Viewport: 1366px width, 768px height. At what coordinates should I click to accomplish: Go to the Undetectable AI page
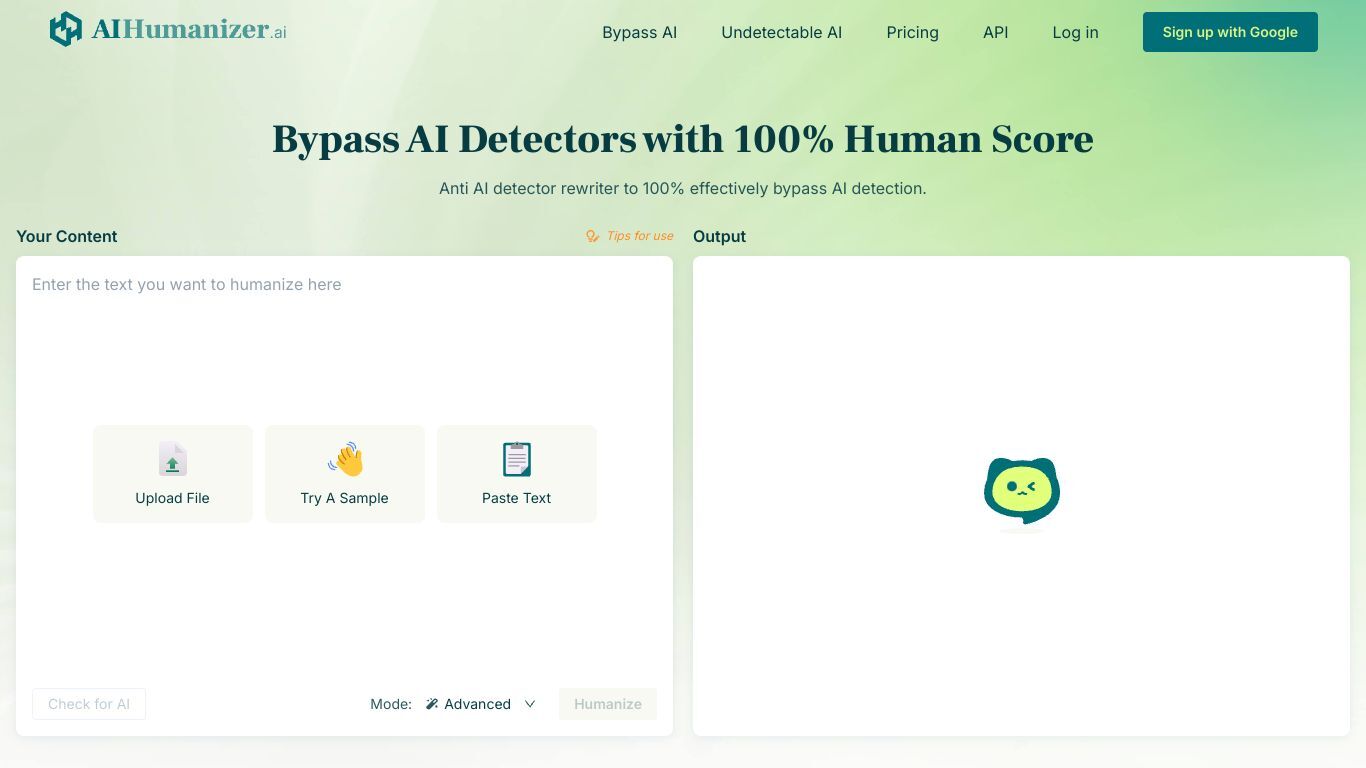(782, 32)
